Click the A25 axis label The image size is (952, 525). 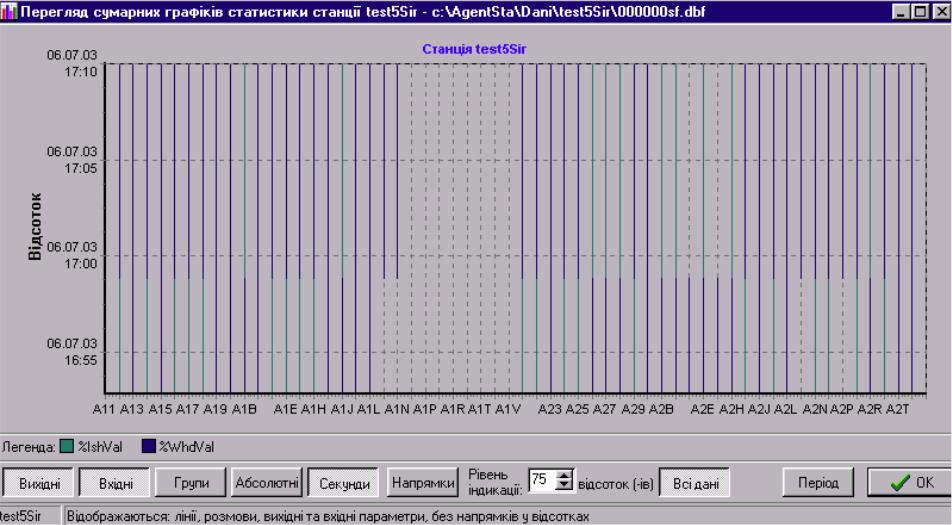point(577,409)
